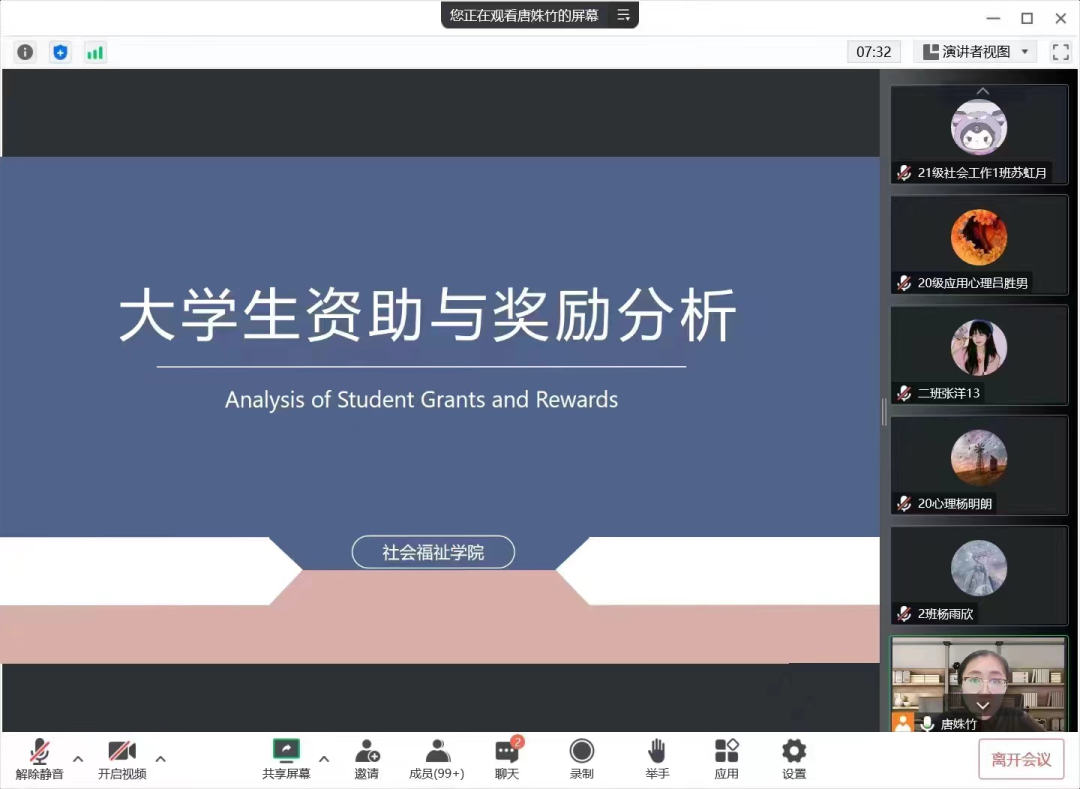Select presenter video tile 唐姝竹
This screenshot has height=789, width=1080.
[979, 684]
